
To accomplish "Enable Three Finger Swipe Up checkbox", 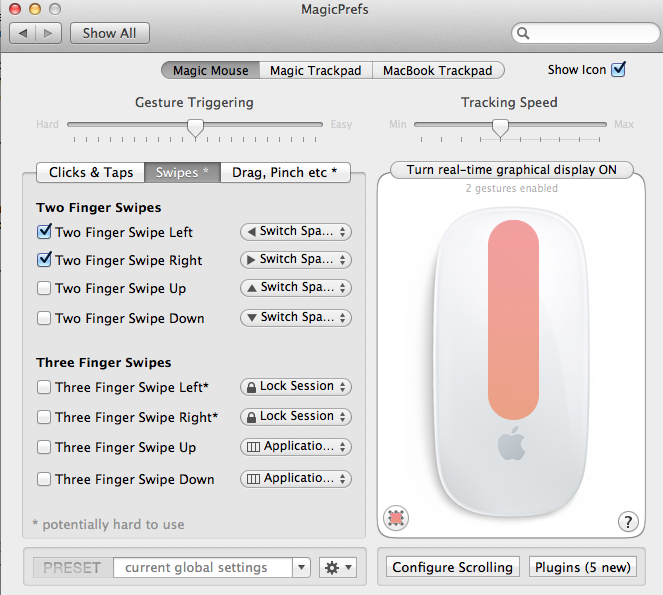I will pyautogui.click(x=44, y=447).
